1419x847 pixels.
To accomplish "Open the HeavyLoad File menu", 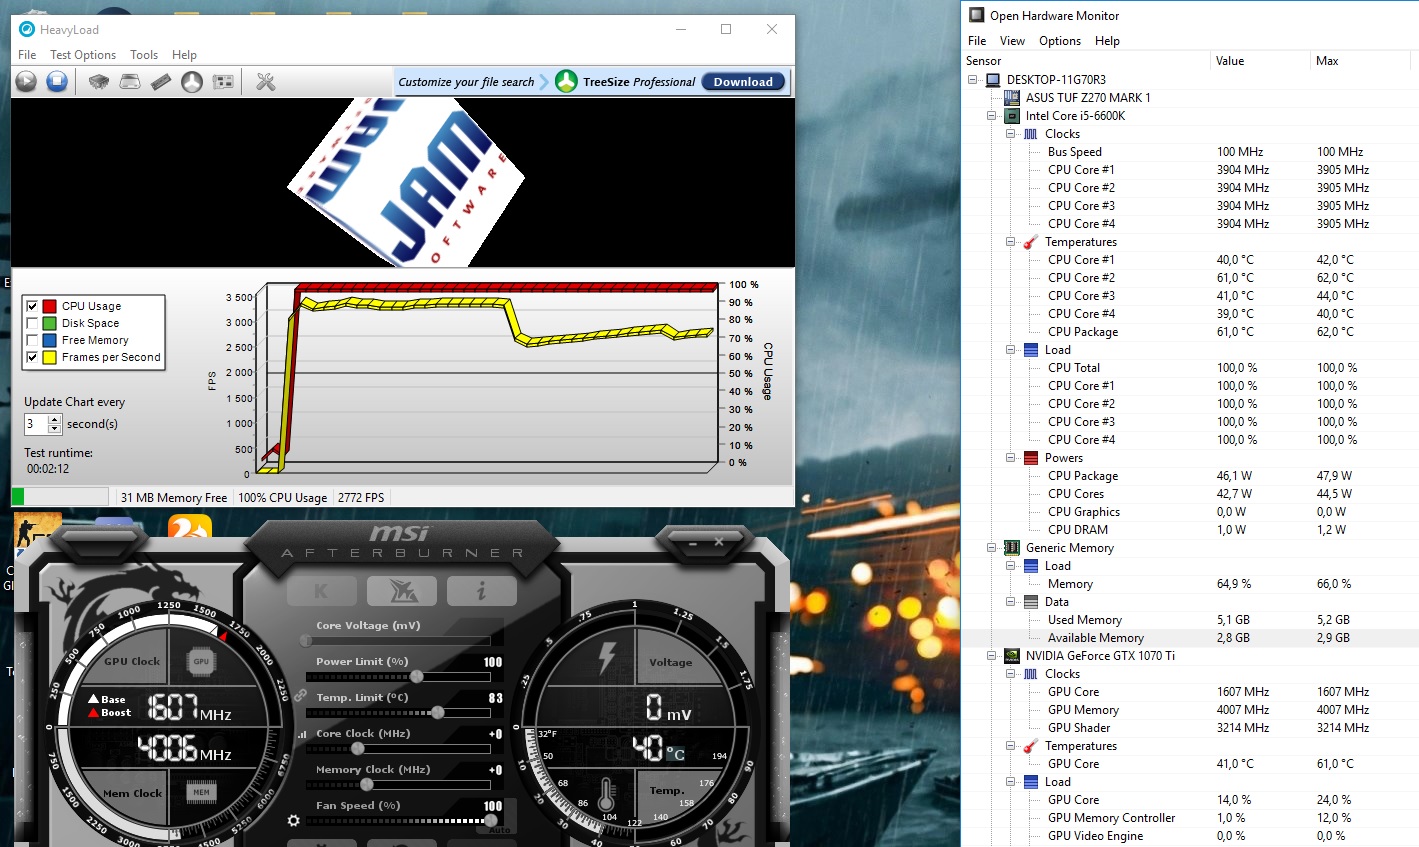I will click(27, 55).
